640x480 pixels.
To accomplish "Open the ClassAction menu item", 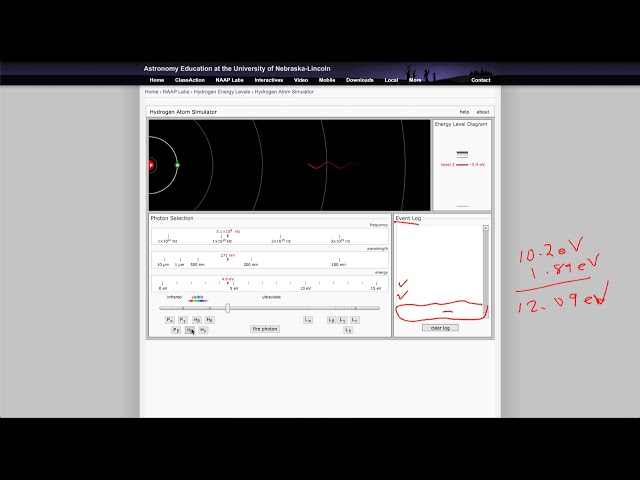I will [x=190, y=80].
